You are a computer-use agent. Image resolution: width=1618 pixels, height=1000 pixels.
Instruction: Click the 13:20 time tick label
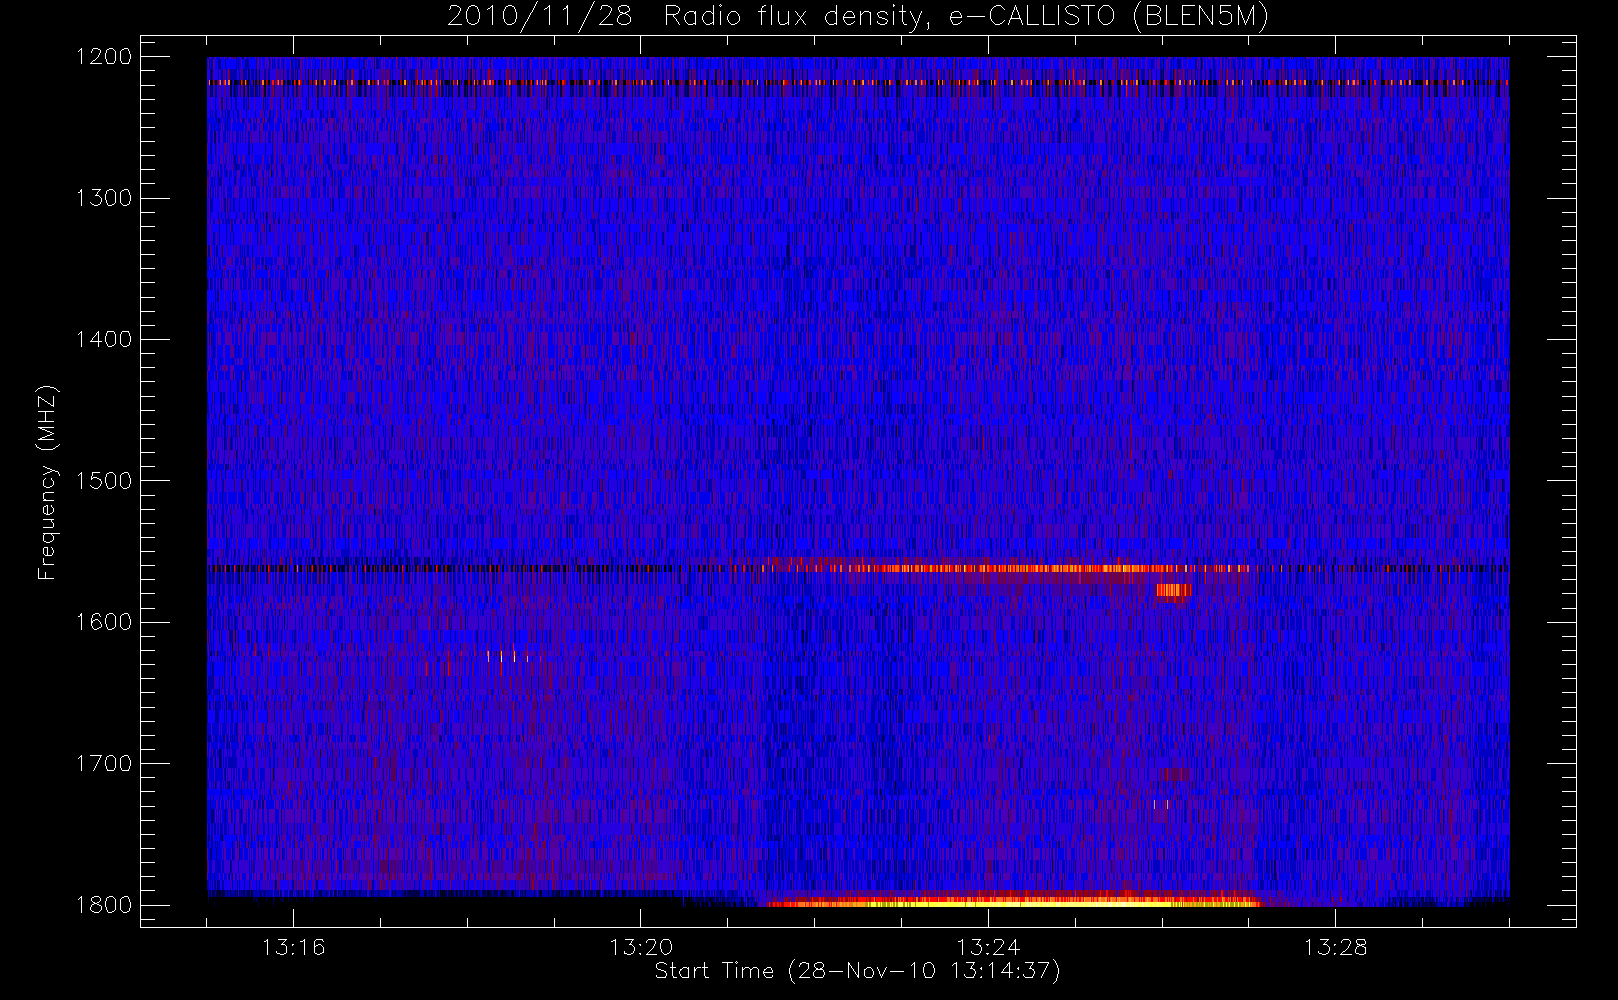[x=641, y=947]
